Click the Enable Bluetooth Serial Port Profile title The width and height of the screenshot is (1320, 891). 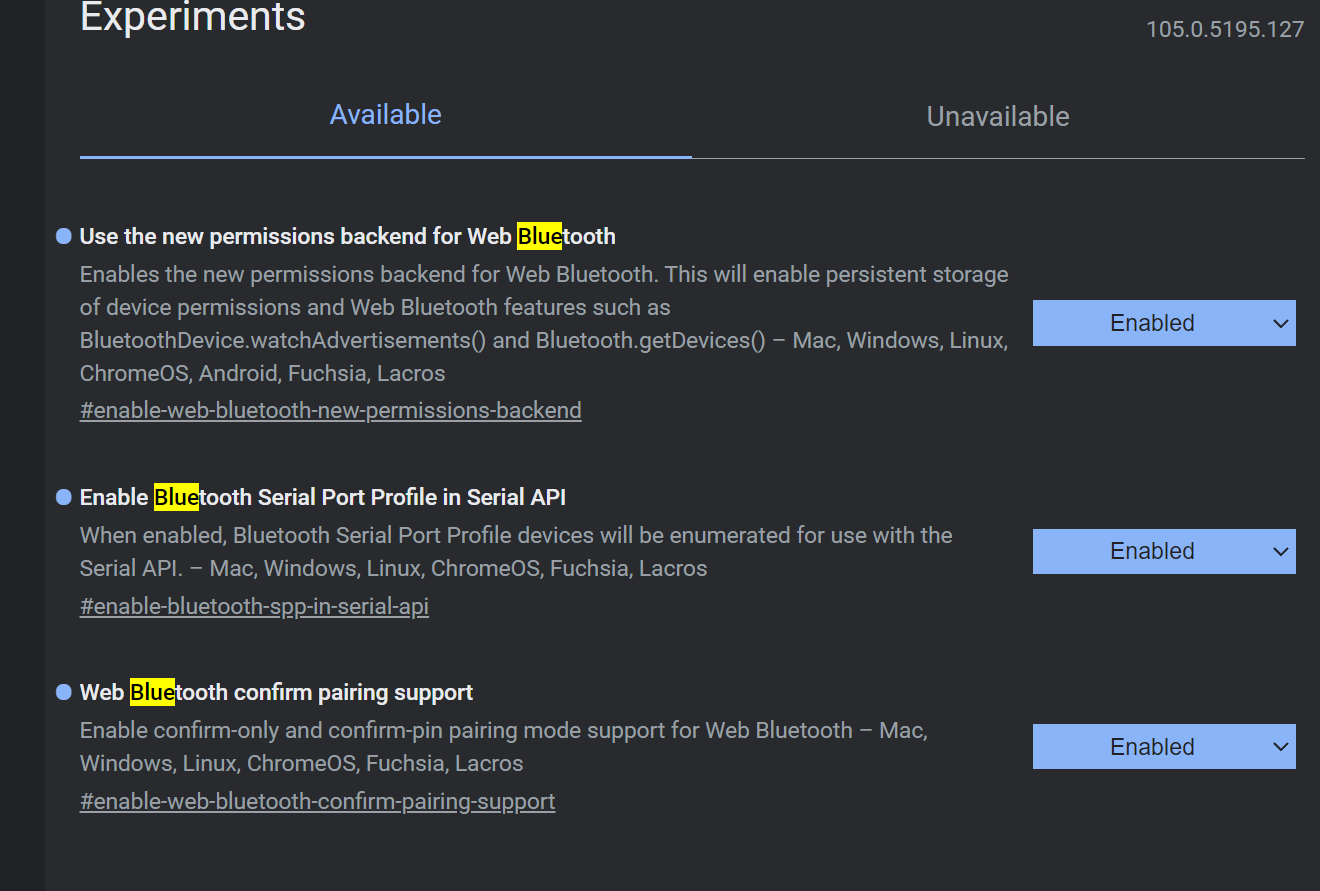pos(322,496)
